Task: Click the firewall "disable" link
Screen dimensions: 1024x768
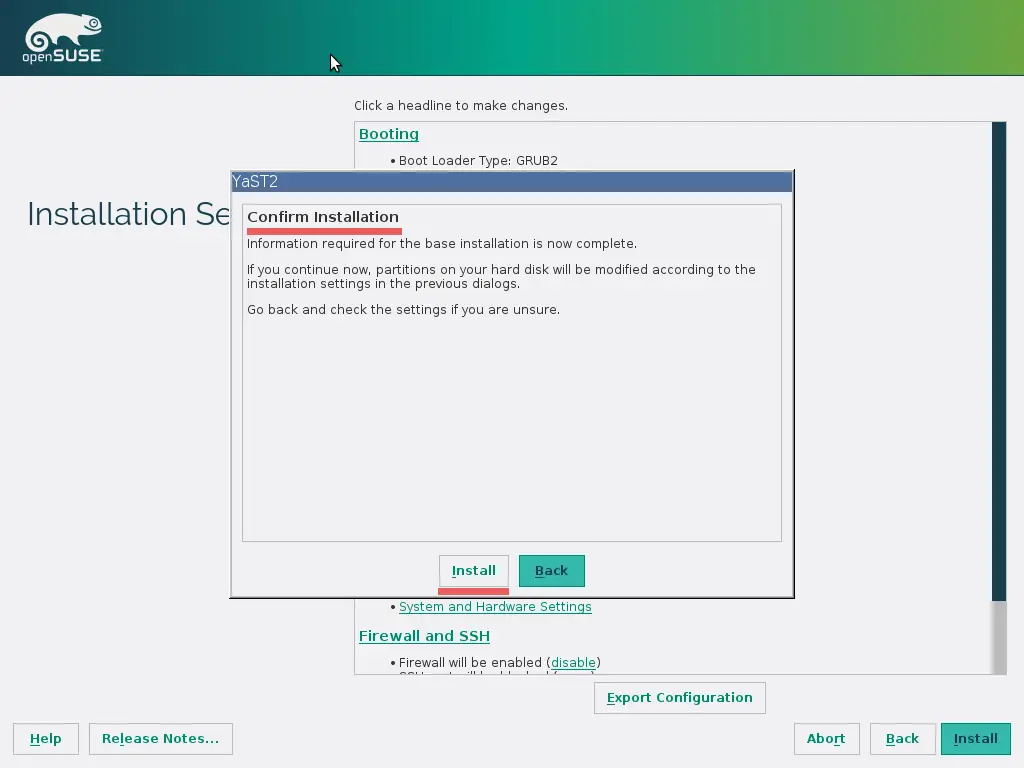Action: [x=573, y=662]
